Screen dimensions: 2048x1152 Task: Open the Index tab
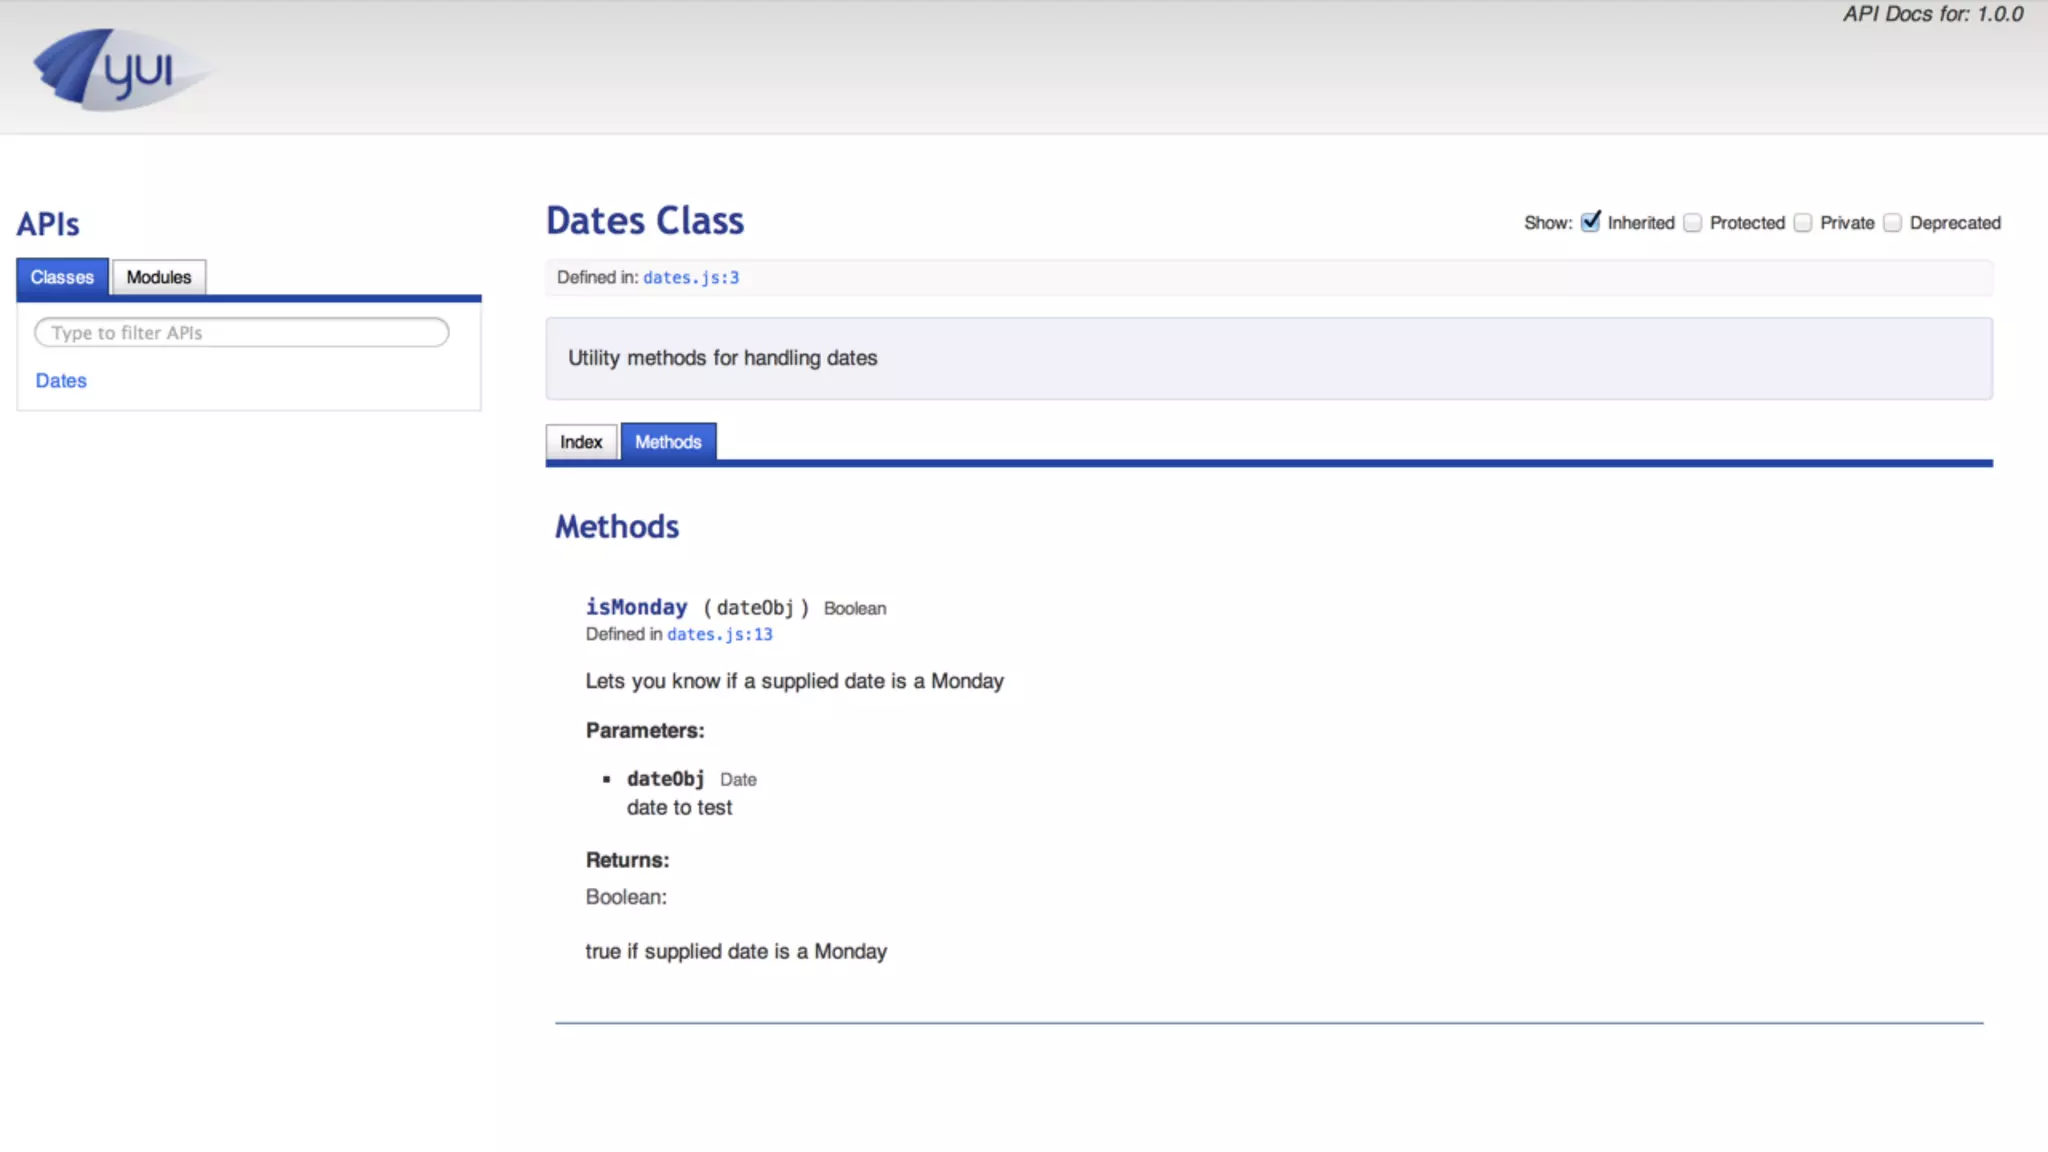(x=580, y=442)
